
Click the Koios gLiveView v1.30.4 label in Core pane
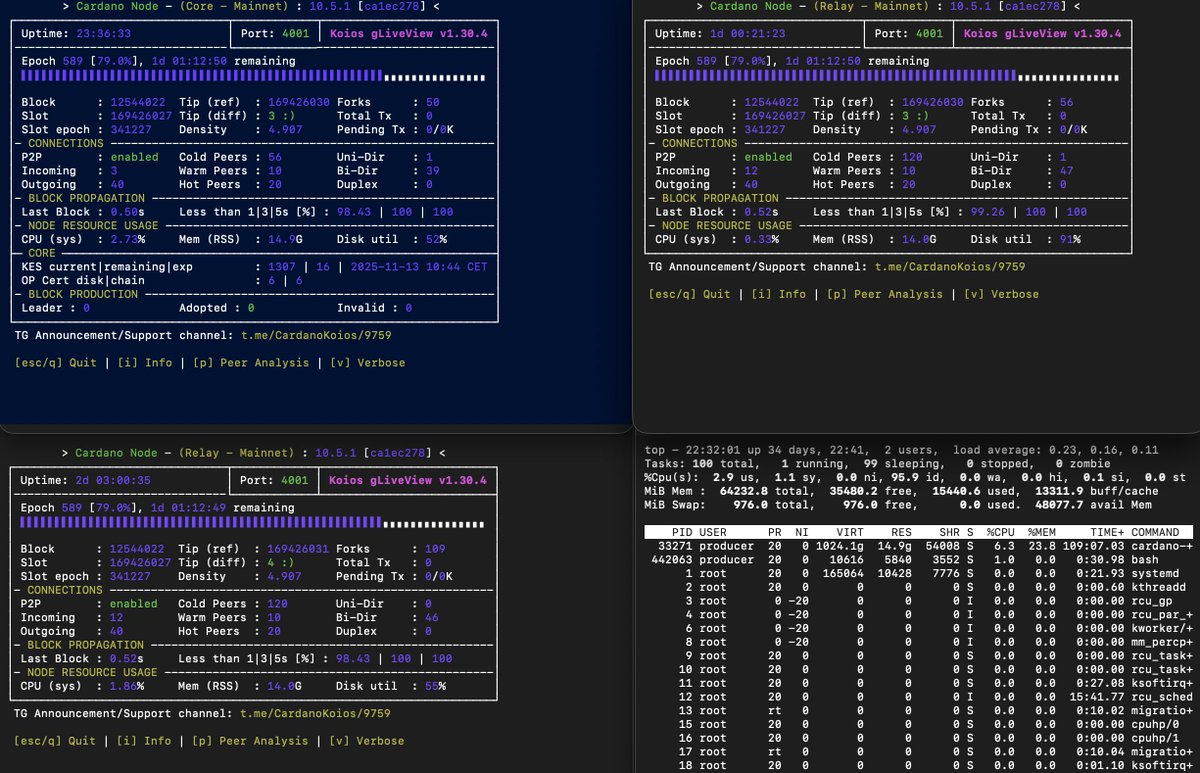point(408,33)
